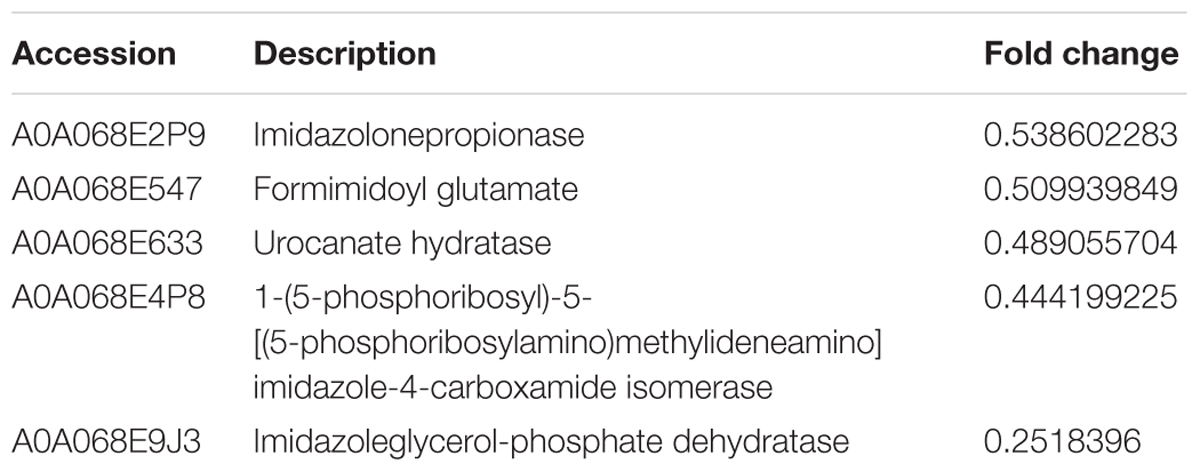Click Imidazoleglycerol-phosphate dehydratase description
Viewport: 1200px width, 472px height.
click(552, 439)
